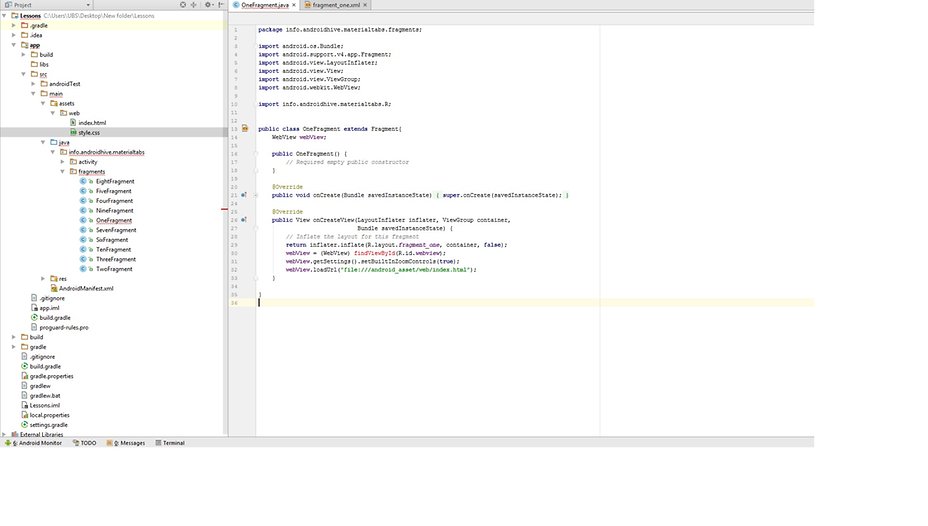This screenshot has width=928, height=526.
Task: Click the NineFragment class icon
Action: (83, 211)
